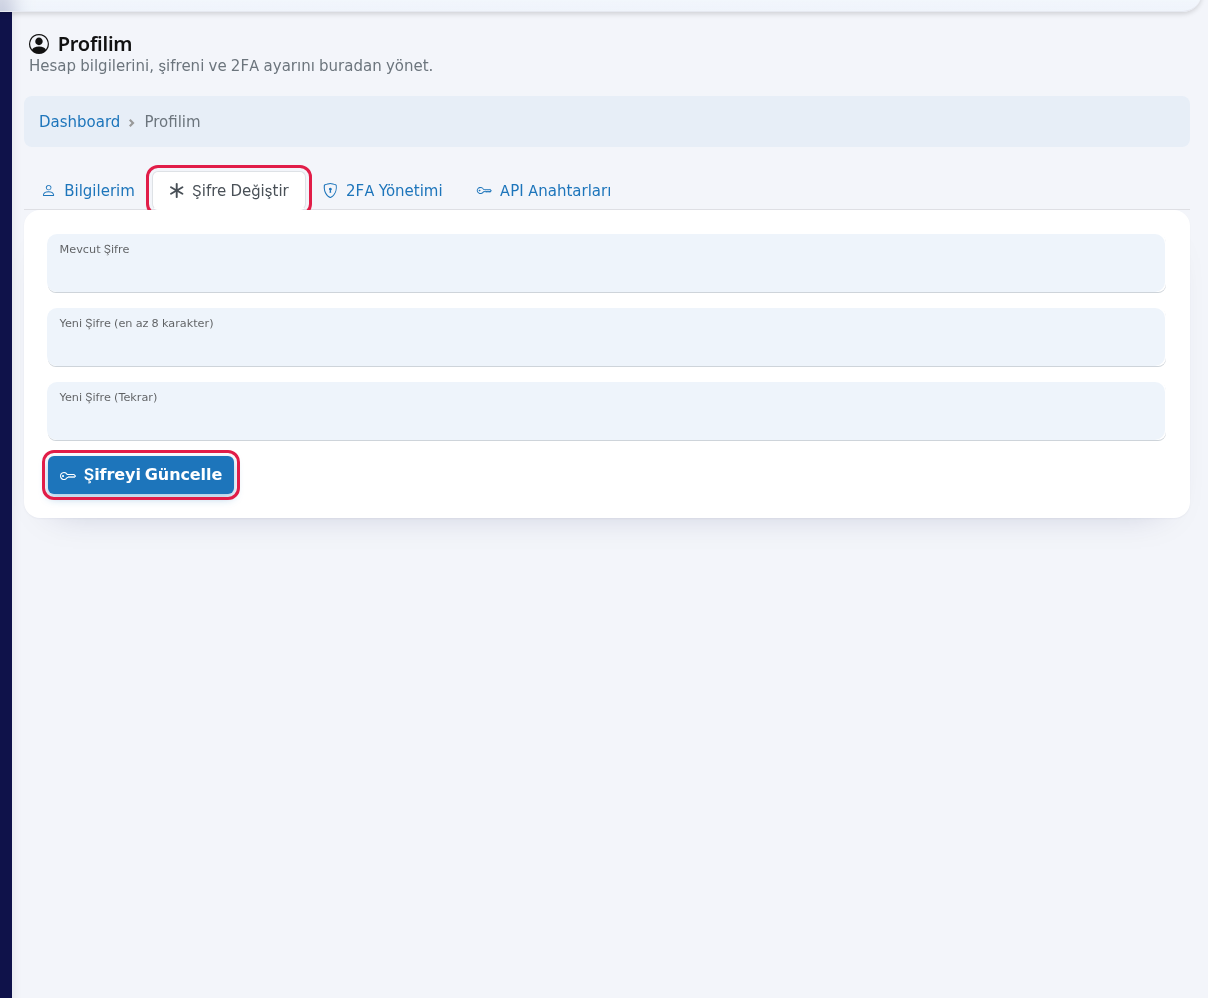Click the Profilim breadcrumb text
Screen dimensions: 1208x998
172,122
